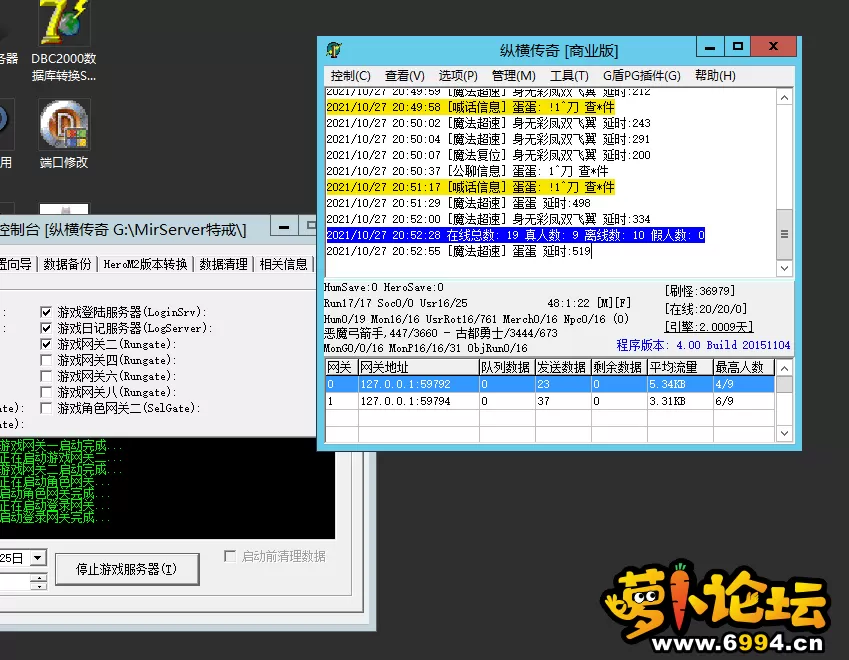This screenshot has height=660, width=849.
Task: Select the 20:49:58 喊话信息 log line
Action: (471, 107)
